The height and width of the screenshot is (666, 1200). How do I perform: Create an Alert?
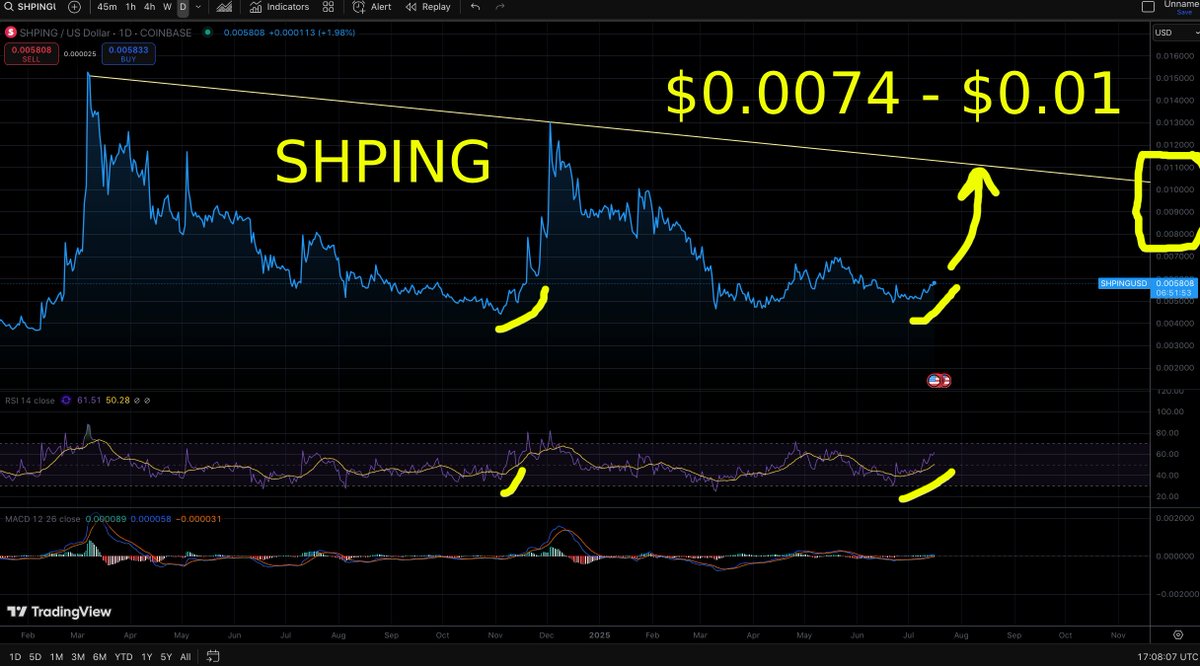[372, 7]
